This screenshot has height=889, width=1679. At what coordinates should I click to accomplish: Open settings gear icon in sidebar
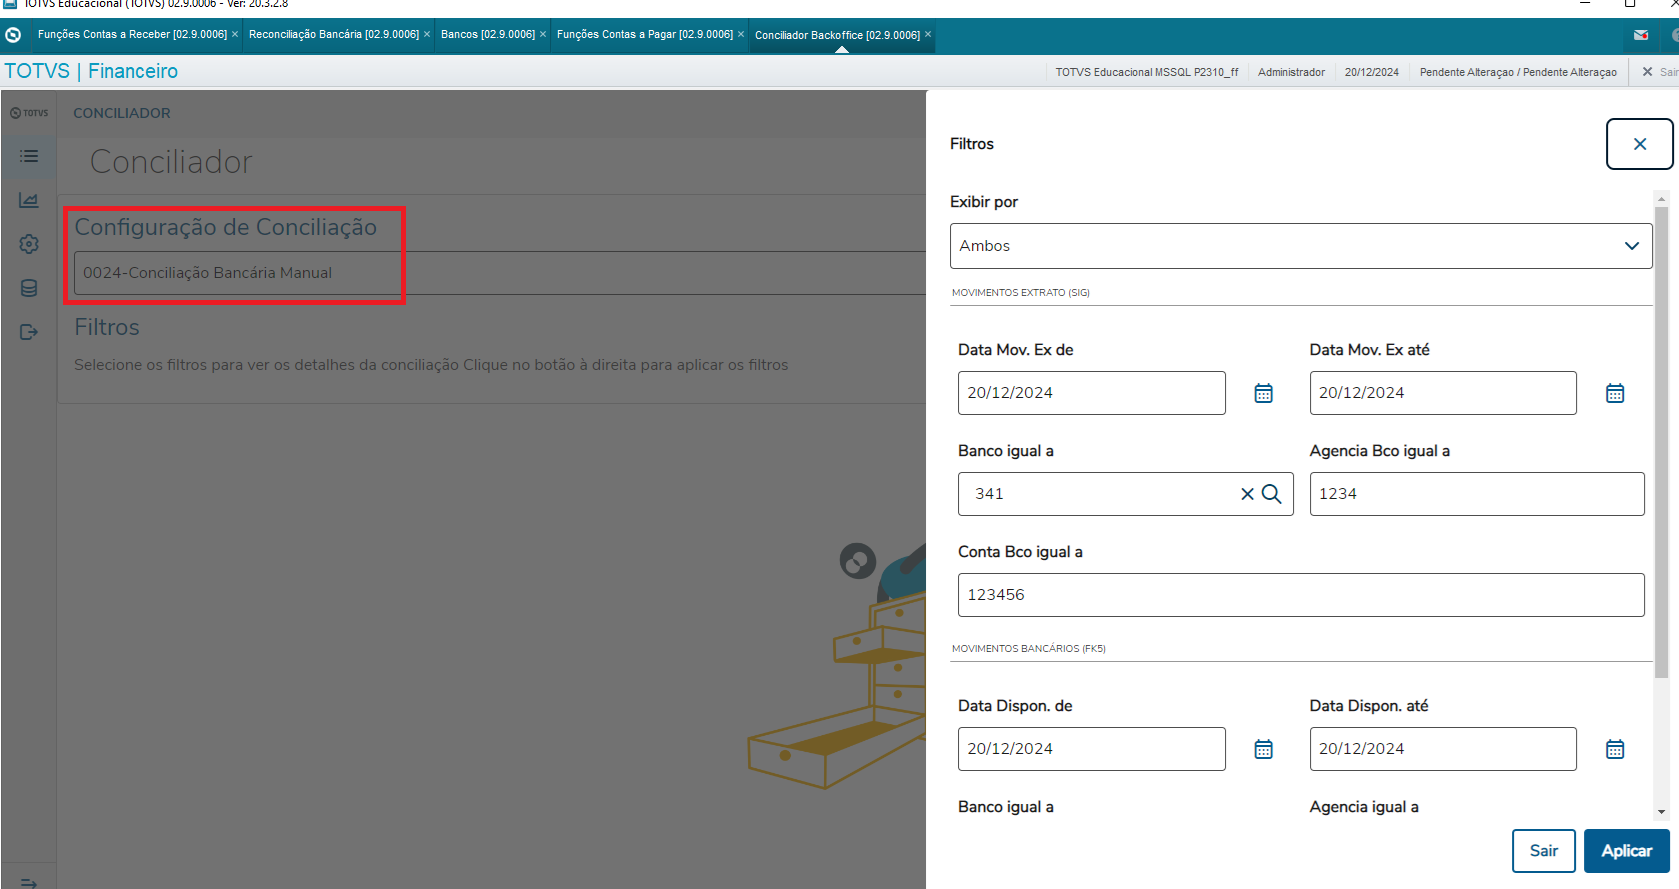pyautogui.click(x=29, y=244)
